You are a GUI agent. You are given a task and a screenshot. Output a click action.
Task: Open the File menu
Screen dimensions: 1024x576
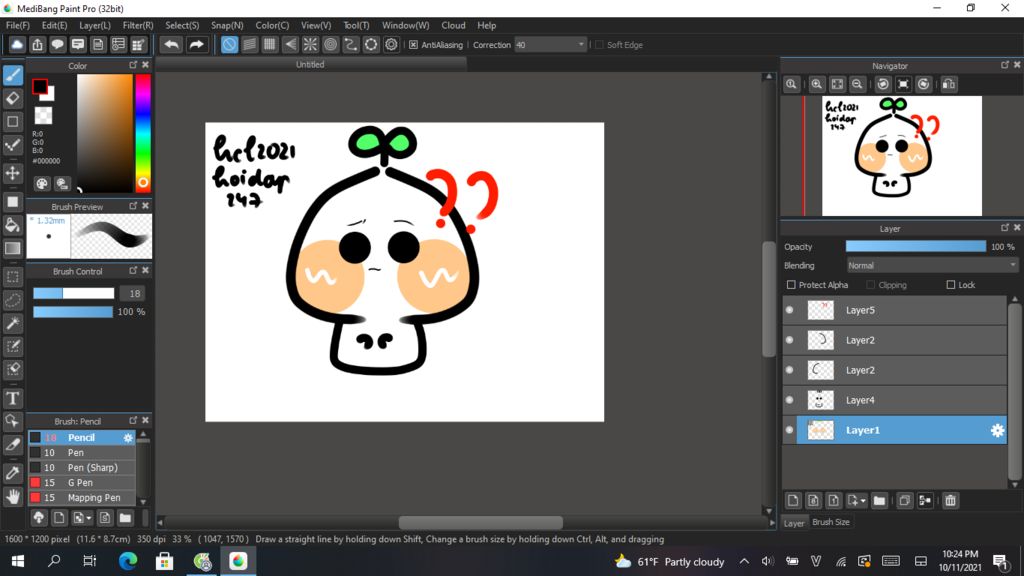coord(18,25)
